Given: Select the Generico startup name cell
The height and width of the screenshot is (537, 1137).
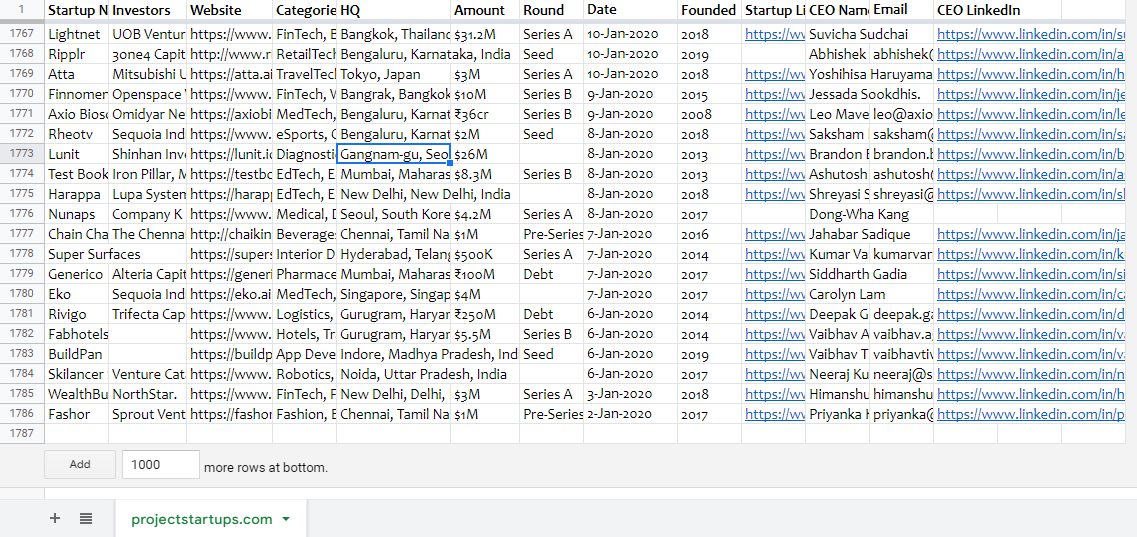Looking at the screenshot, I should coord(77,274).
